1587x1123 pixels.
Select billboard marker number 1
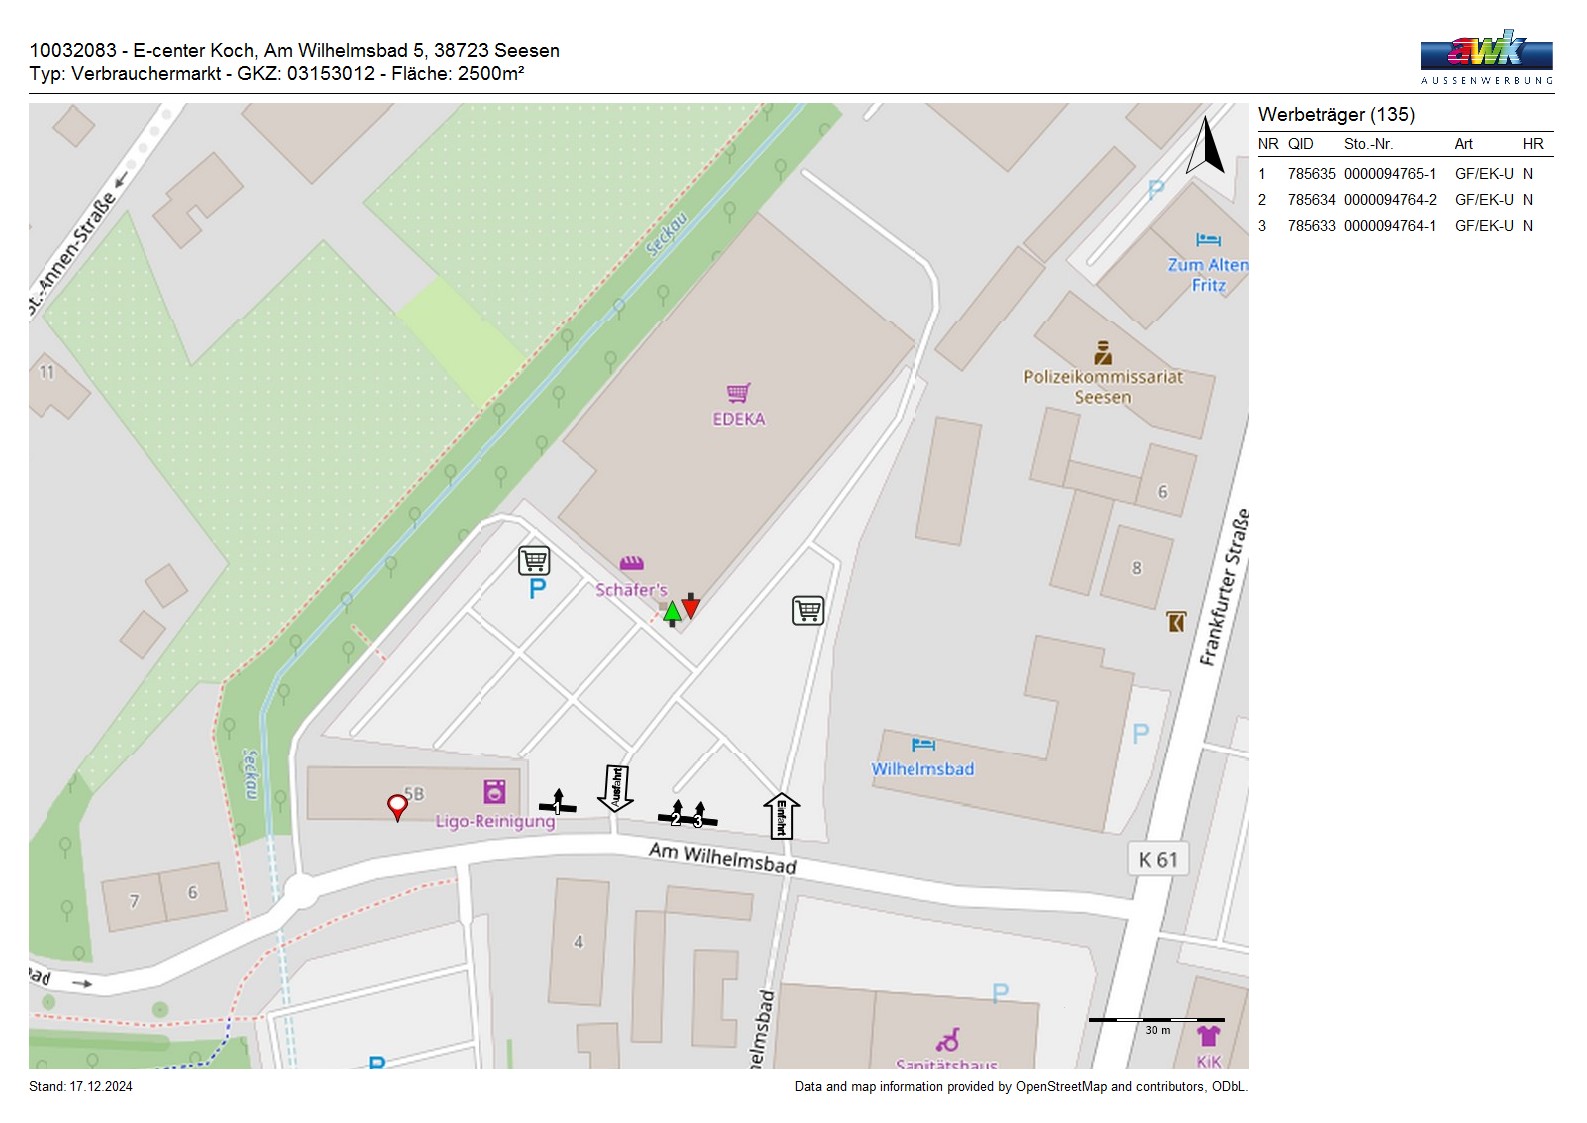[557, 804]
